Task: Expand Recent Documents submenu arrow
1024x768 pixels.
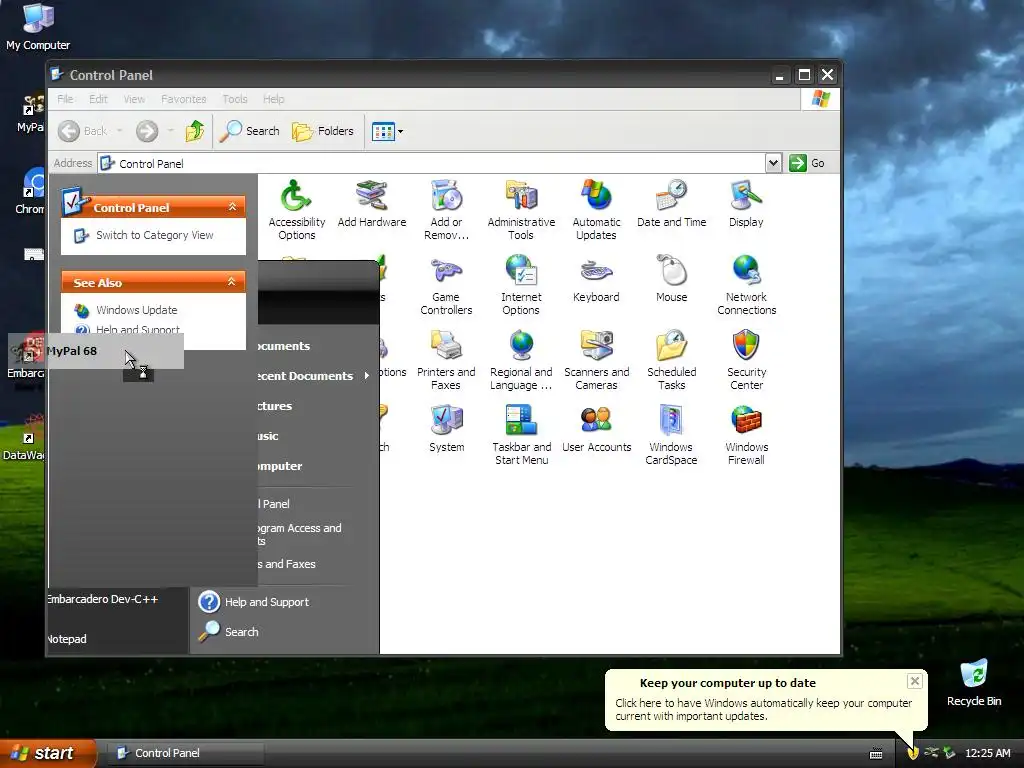Action: point(366,376)
